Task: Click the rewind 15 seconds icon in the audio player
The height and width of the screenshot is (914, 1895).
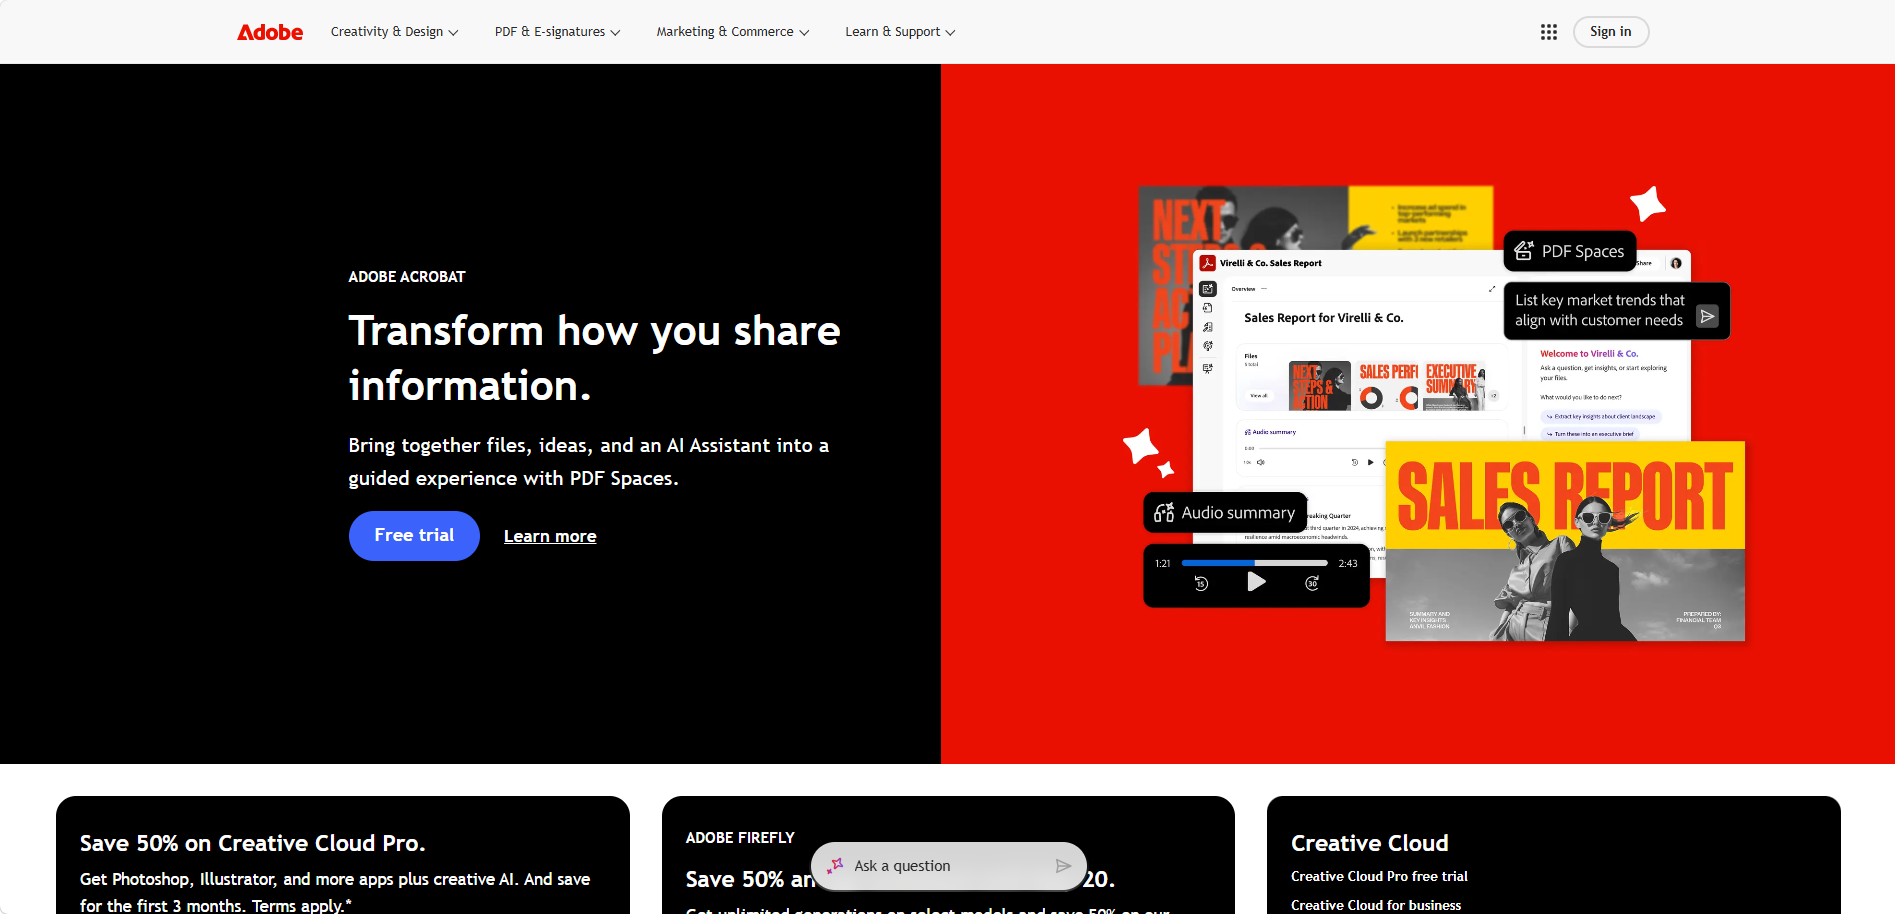Action: (x=1201, y=584)
